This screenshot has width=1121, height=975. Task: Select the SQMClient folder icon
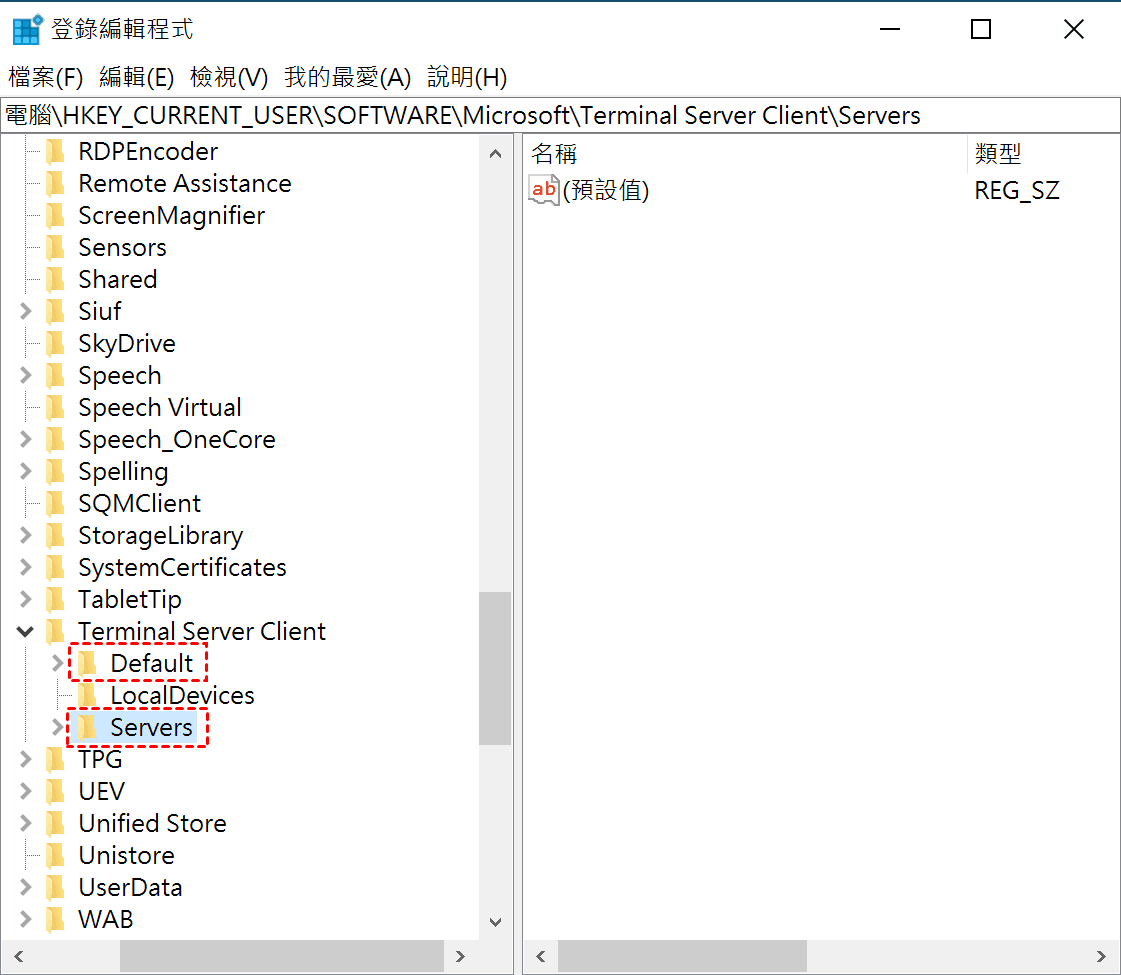click(56, 504)
